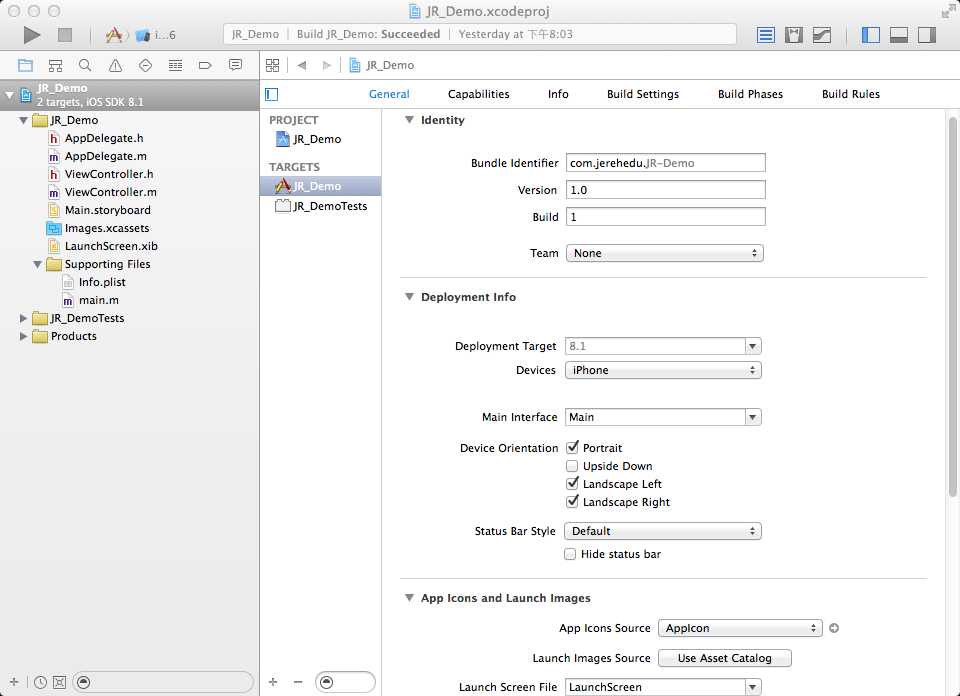Toggle the Navigator pane
The height and width of the screenshot is (696, 960).
(870, 35)
